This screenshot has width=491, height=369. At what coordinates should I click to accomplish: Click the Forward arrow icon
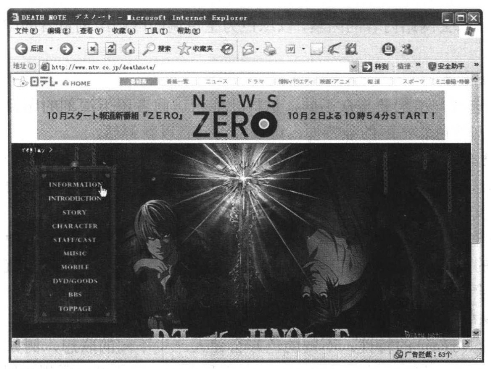(66, 49)
